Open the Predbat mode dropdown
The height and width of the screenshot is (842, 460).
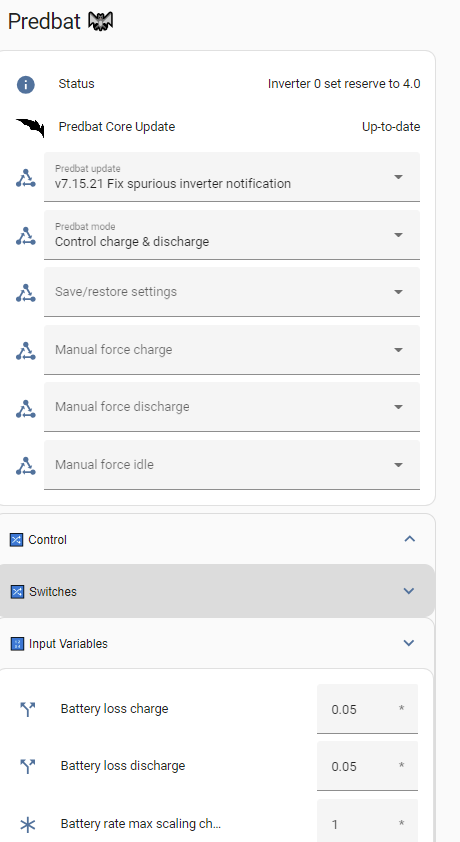(232, 235)
